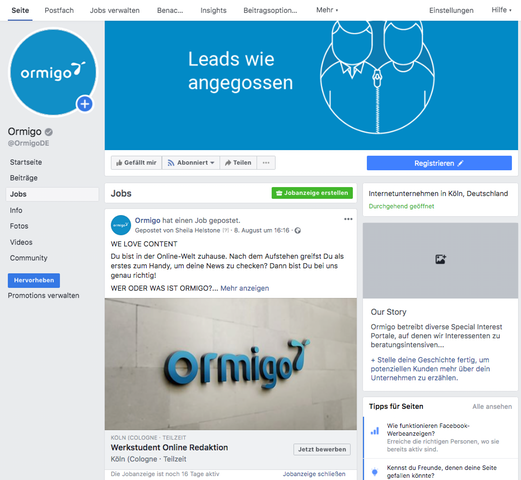Click the Ormigo avatar in the job post
The image size is (521, 480).
(x=121, y=225)
